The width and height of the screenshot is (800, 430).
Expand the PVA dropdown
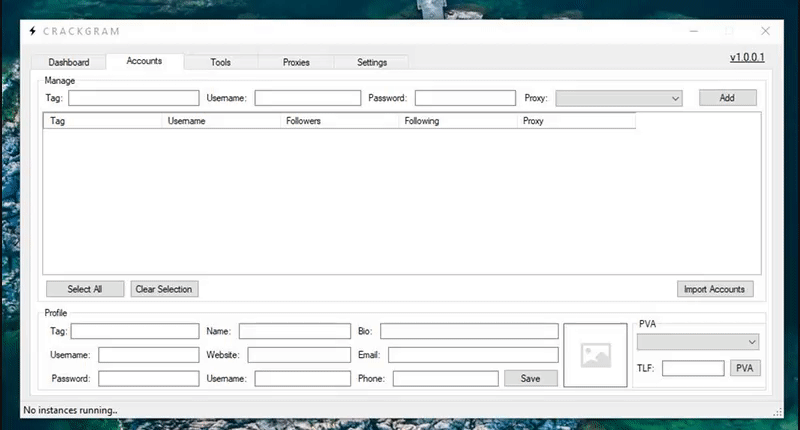[x=697, y=342]
